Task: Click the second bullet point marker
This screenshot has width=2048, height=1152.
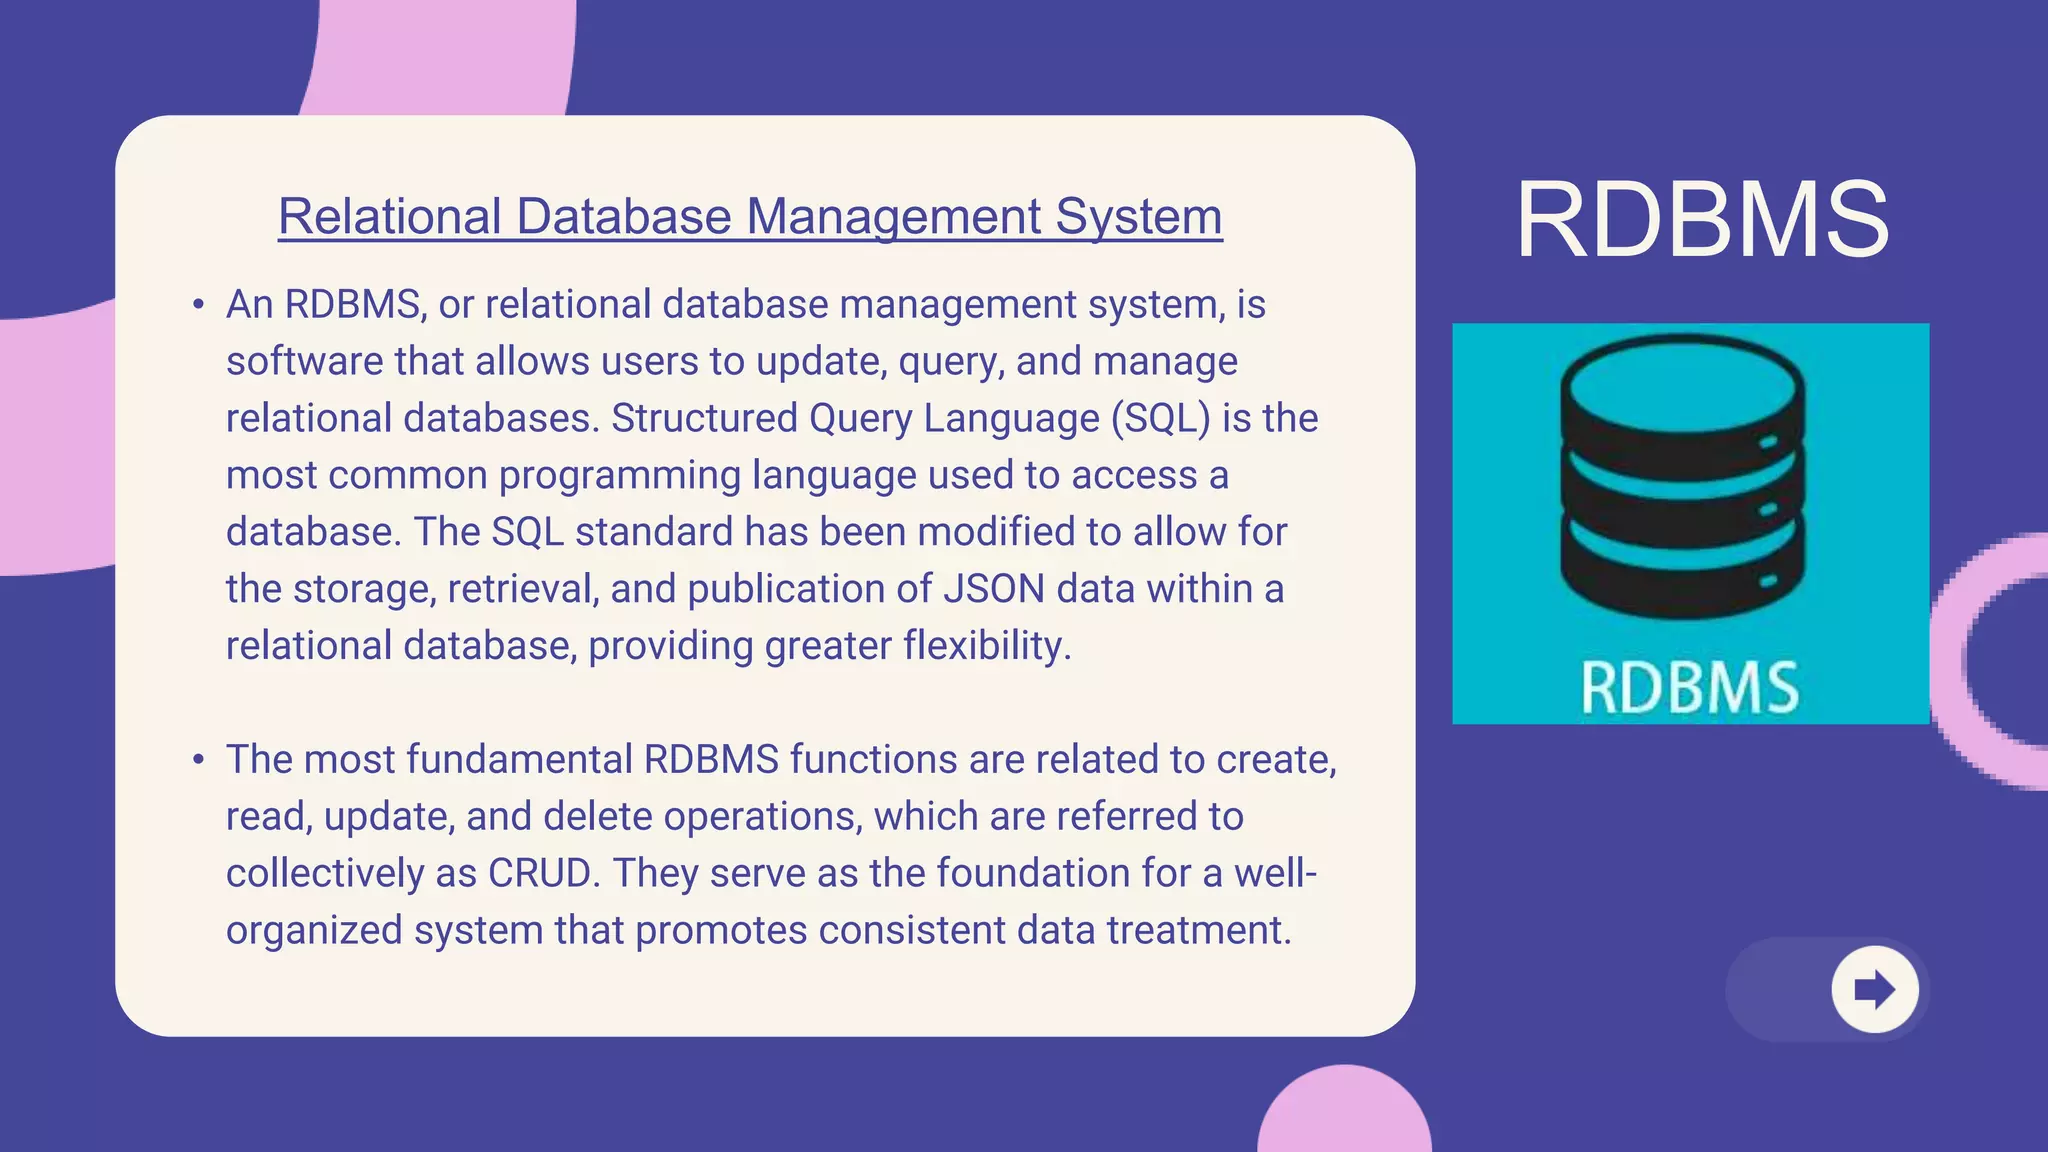Action: (199, 760)
